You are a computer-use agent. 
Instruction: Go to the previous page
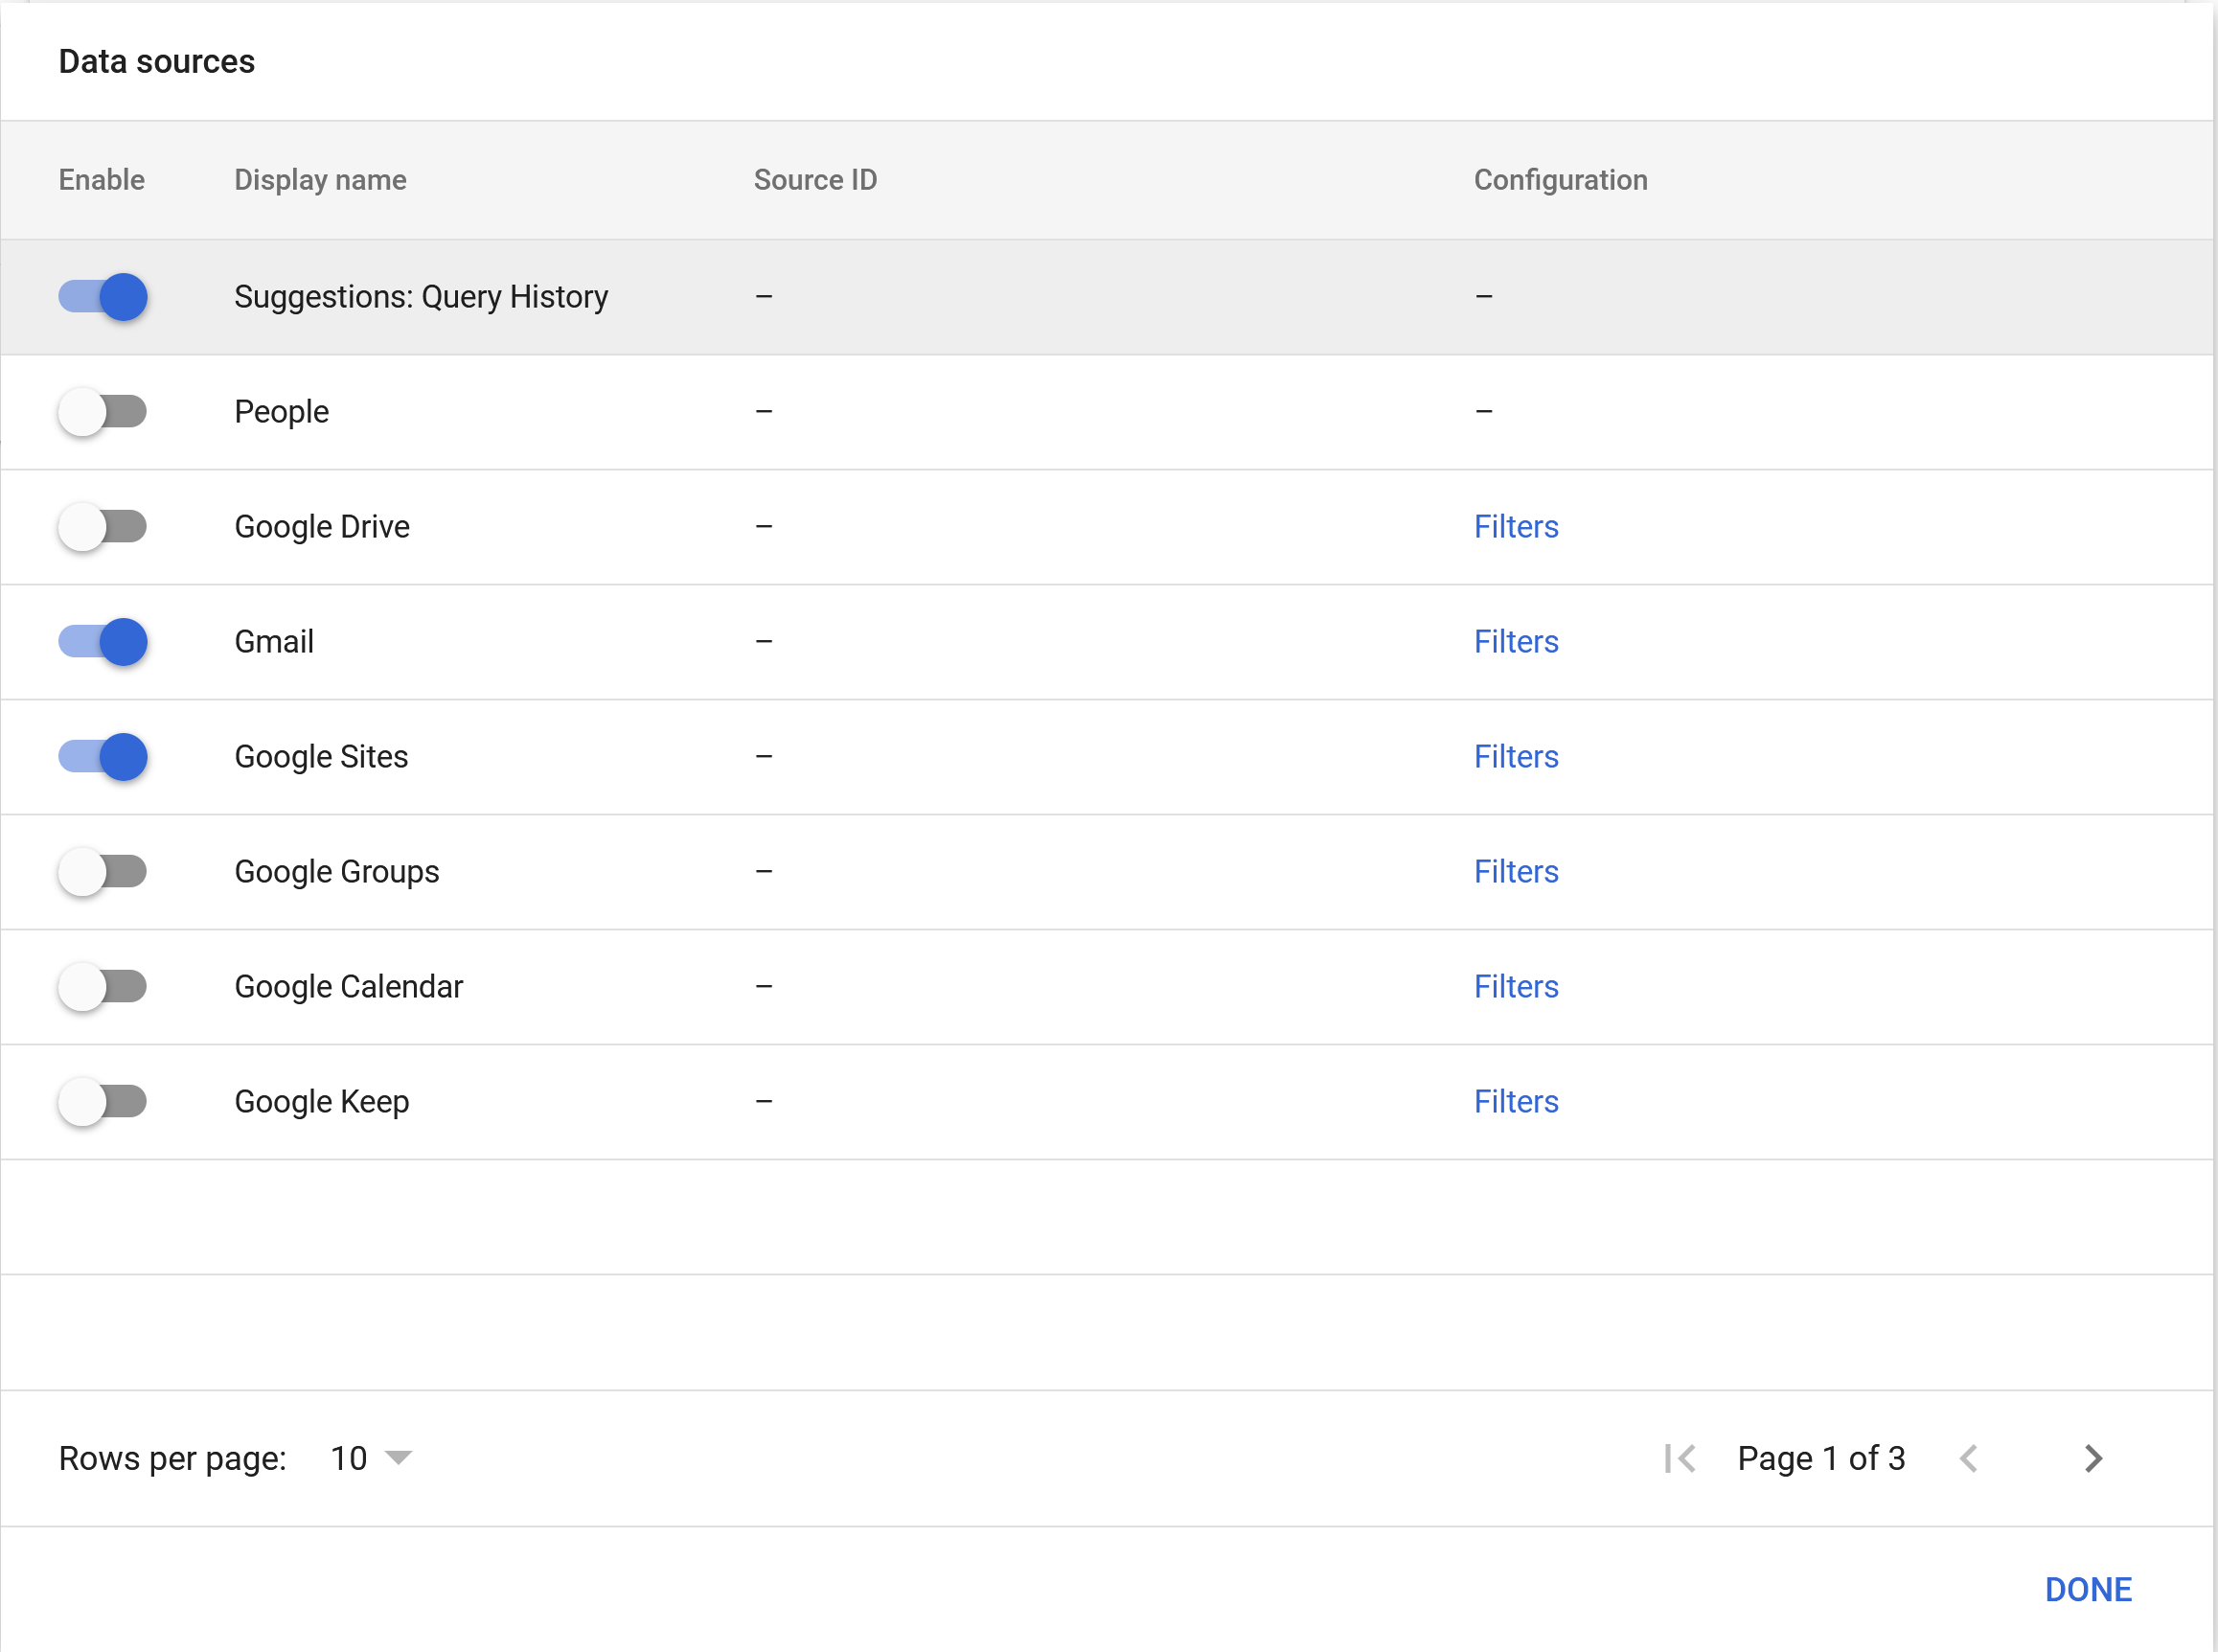[1970, 1458]
